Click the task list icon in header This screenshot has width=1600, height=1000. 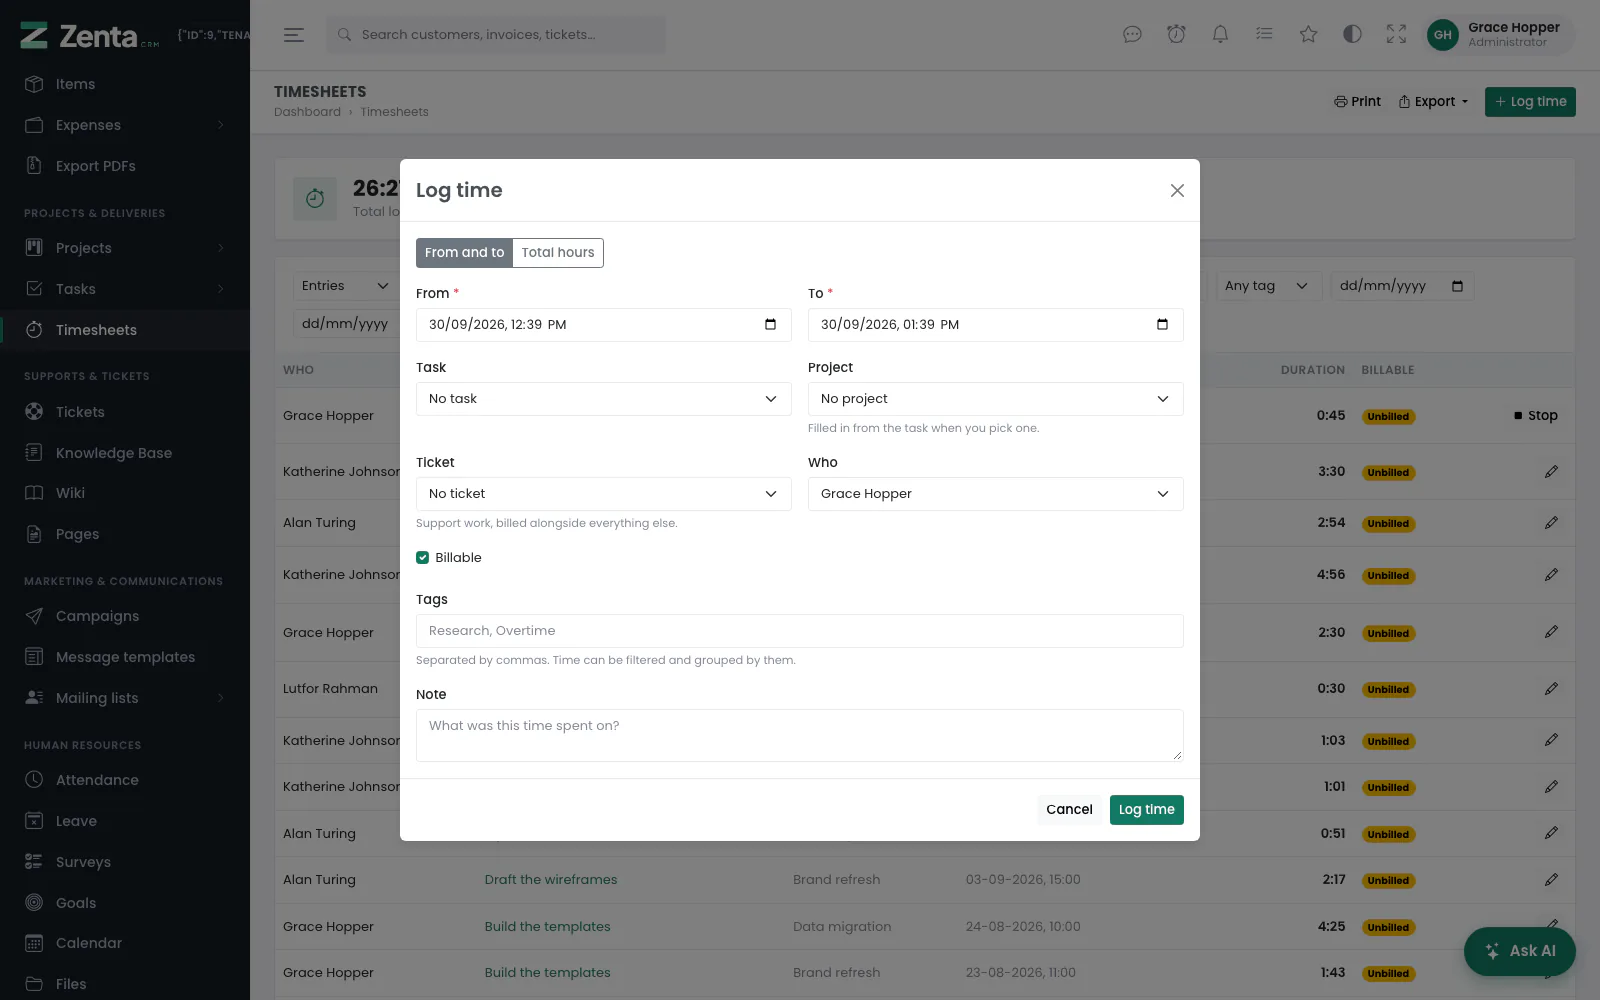1264,34
